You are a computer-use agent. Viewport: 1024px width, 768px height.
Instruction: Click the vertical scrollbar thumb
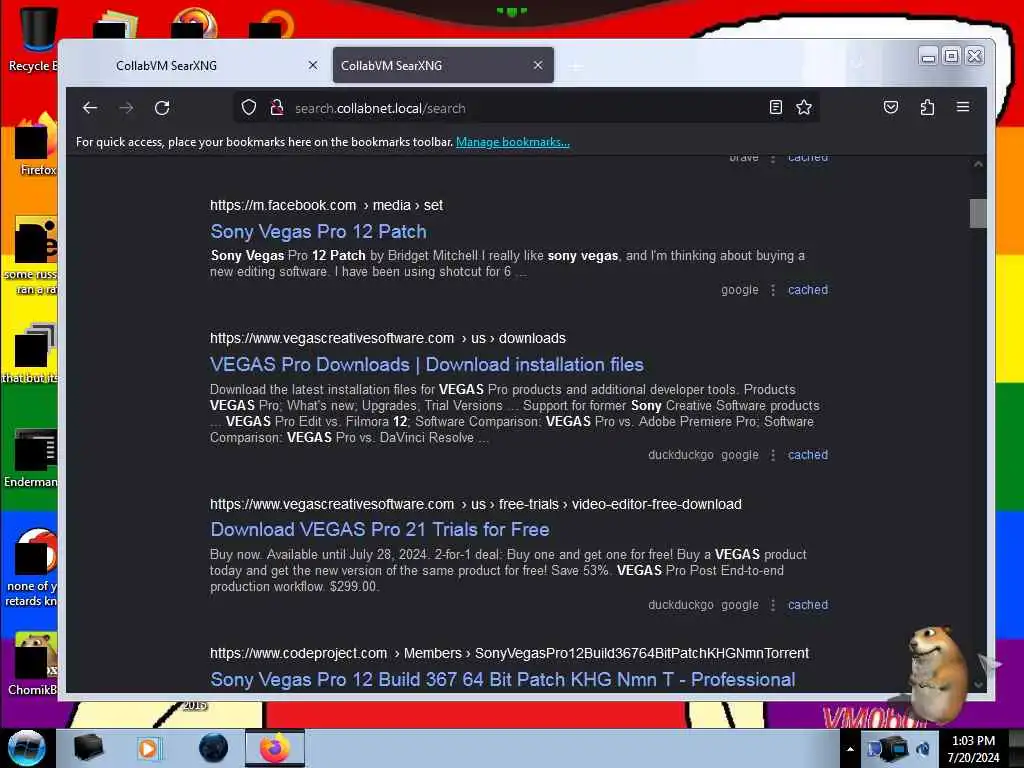pyautogui.click(x=978, y=214)
